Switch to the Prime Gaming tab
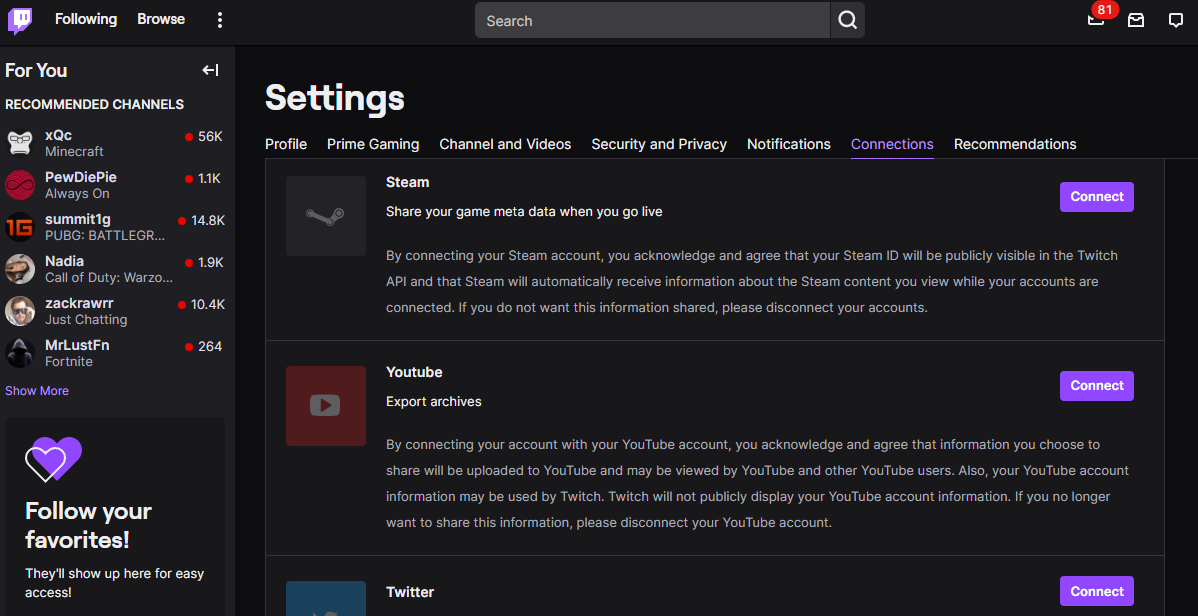Screen dimensions: 1198x616 tap(373, 144)
